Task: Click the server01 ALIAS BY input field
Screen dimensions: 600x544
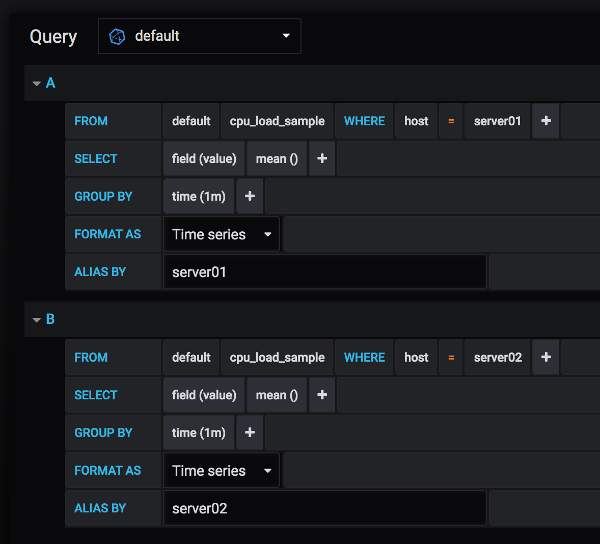Action: (324, 272)
